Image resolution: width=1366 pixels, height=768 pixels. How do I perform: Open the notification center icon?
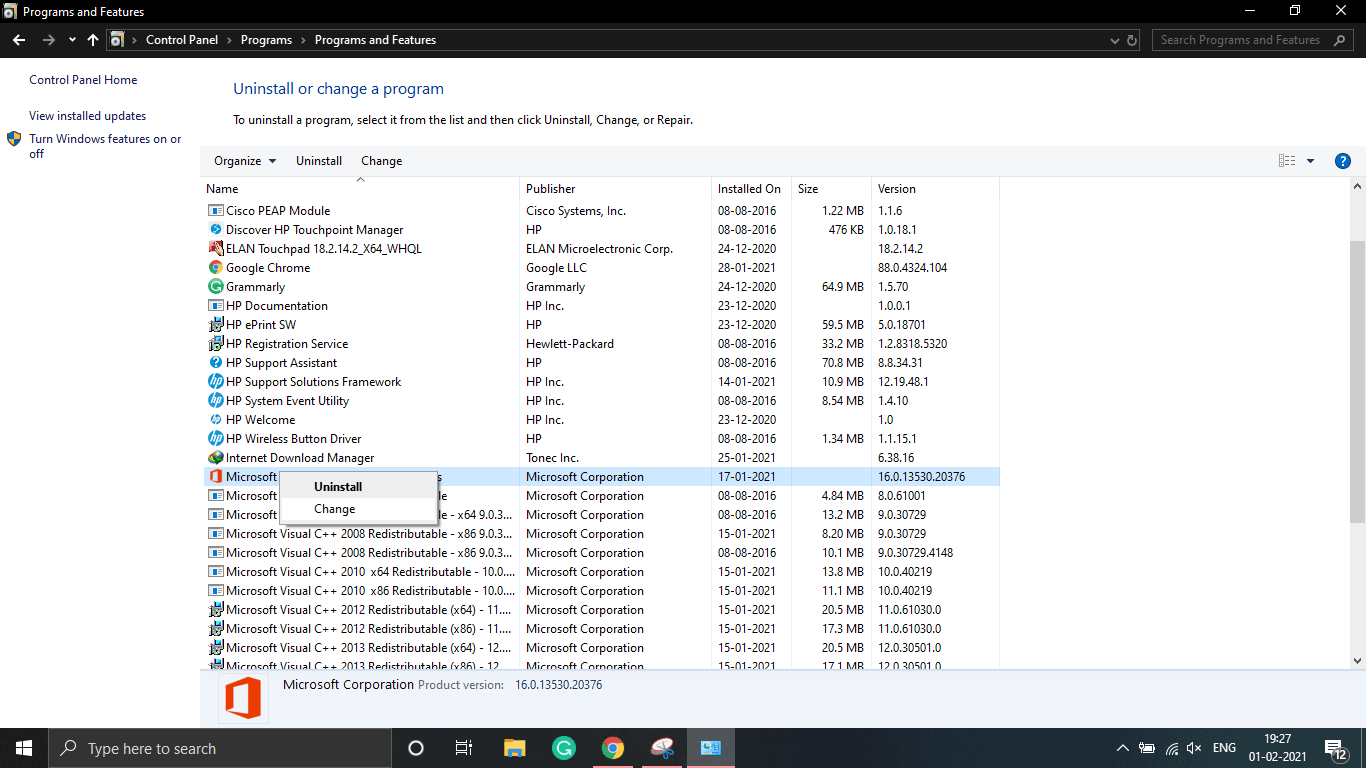tap(1335, 749)
